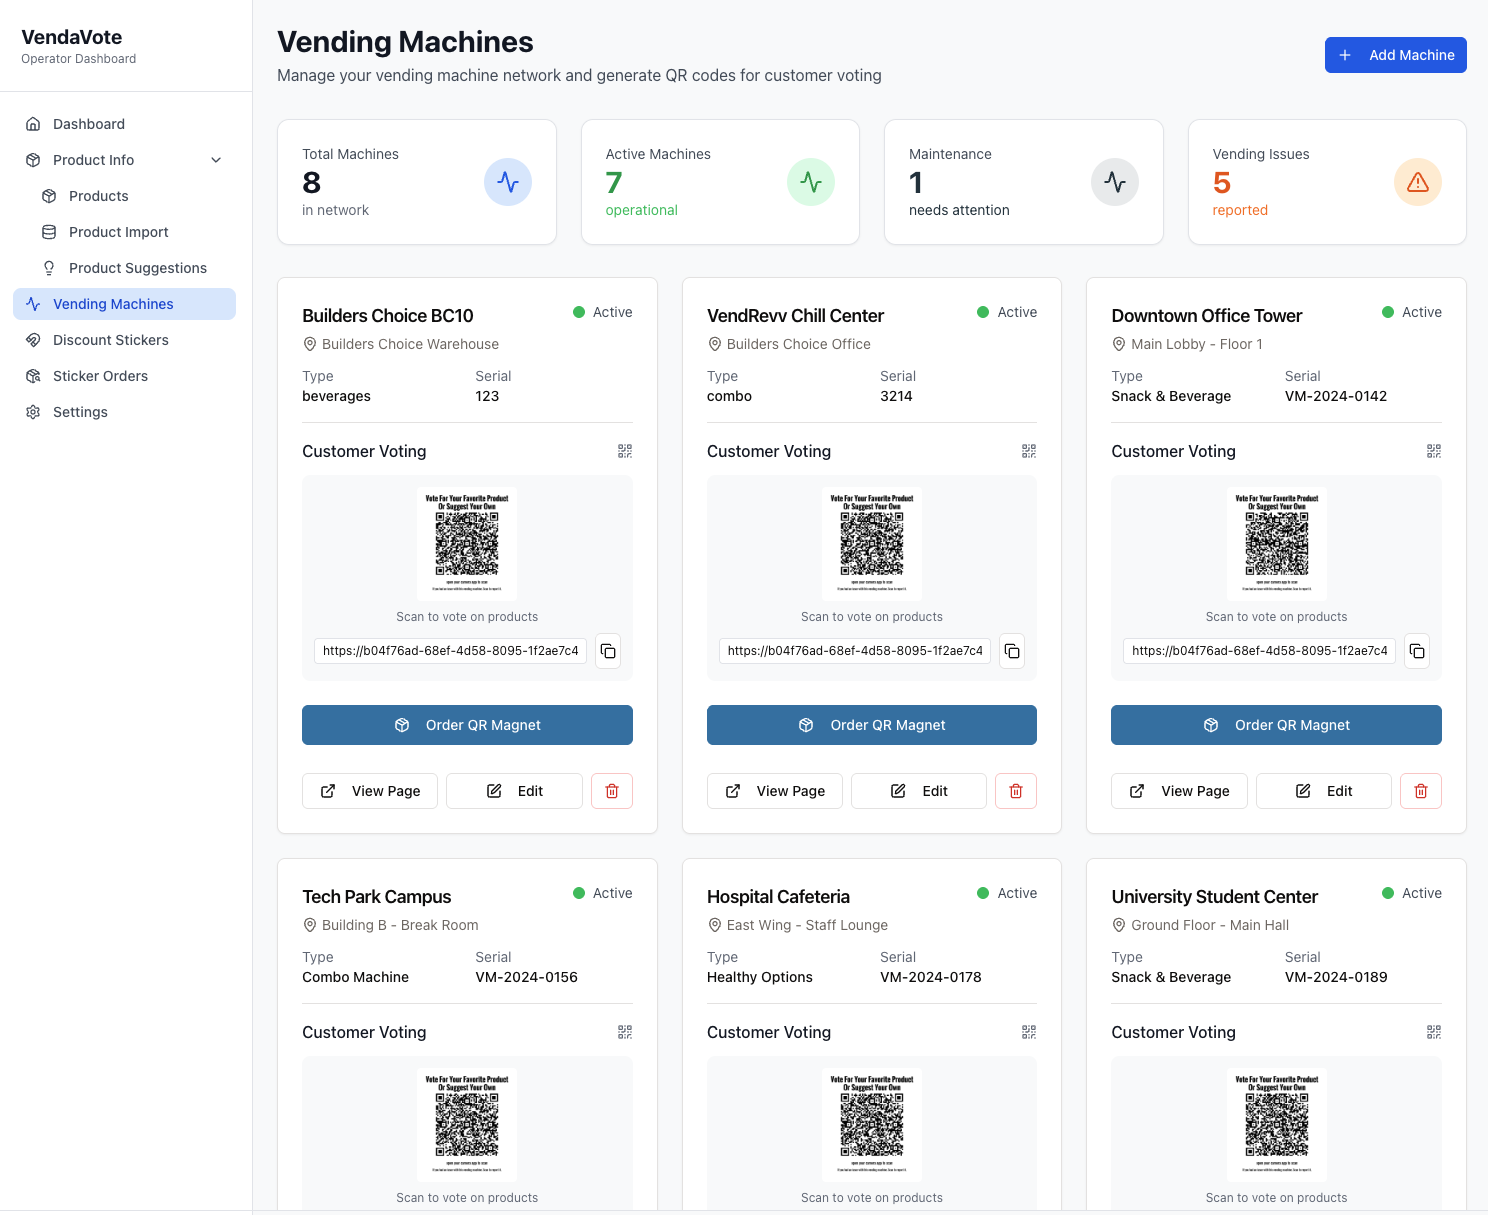Click QR code icon on Hospital Cafeteria card

coord(1029,1032)
